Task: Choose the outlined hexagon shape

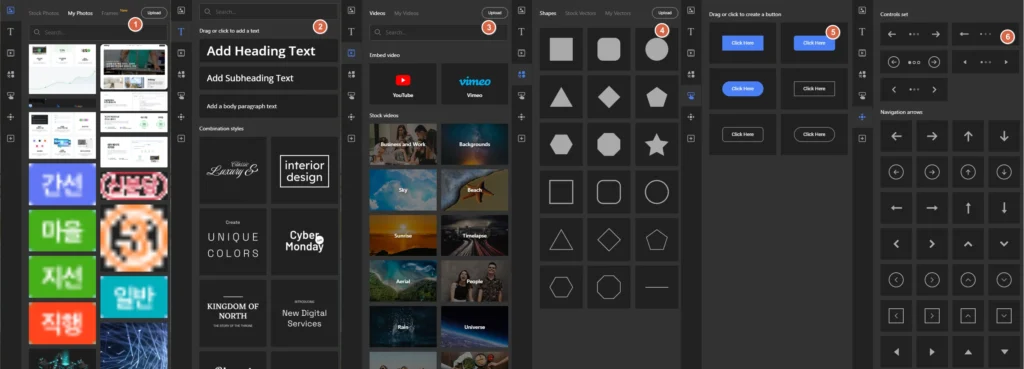Action: click(561, 287)
